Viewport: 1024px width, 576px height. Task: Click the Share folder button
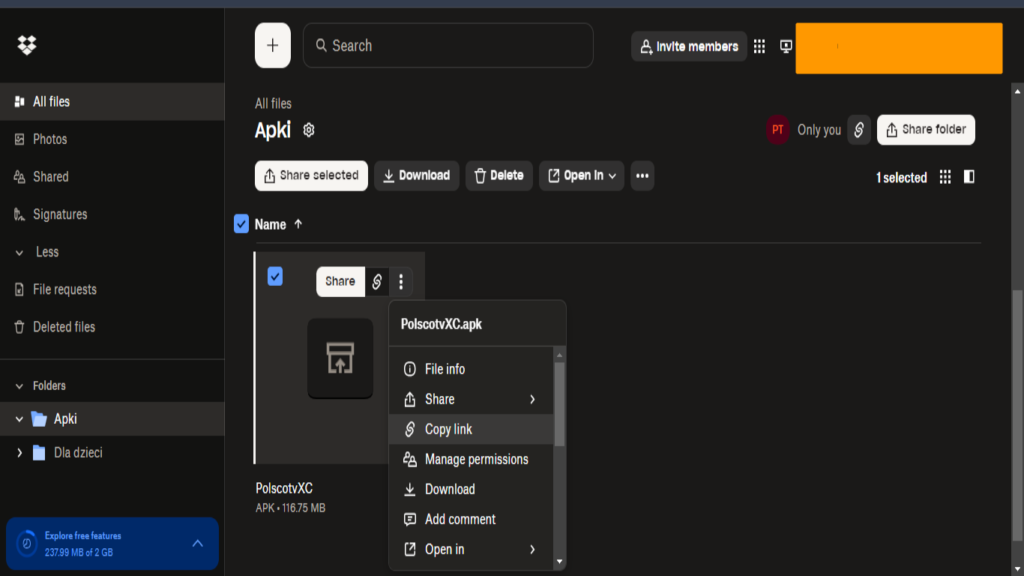pyautogui.click(x=926, y=129)
